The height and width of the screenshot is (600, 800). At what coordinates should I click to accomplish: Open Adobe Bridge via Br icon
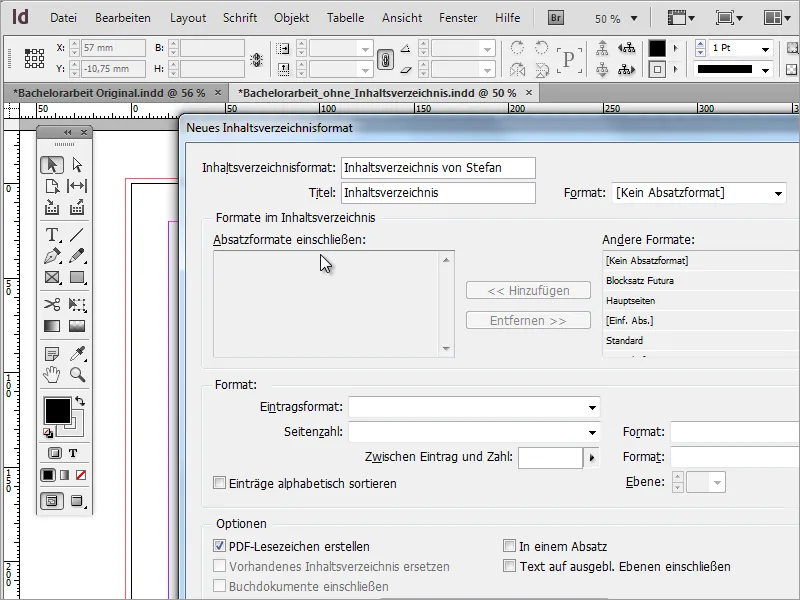556,18
